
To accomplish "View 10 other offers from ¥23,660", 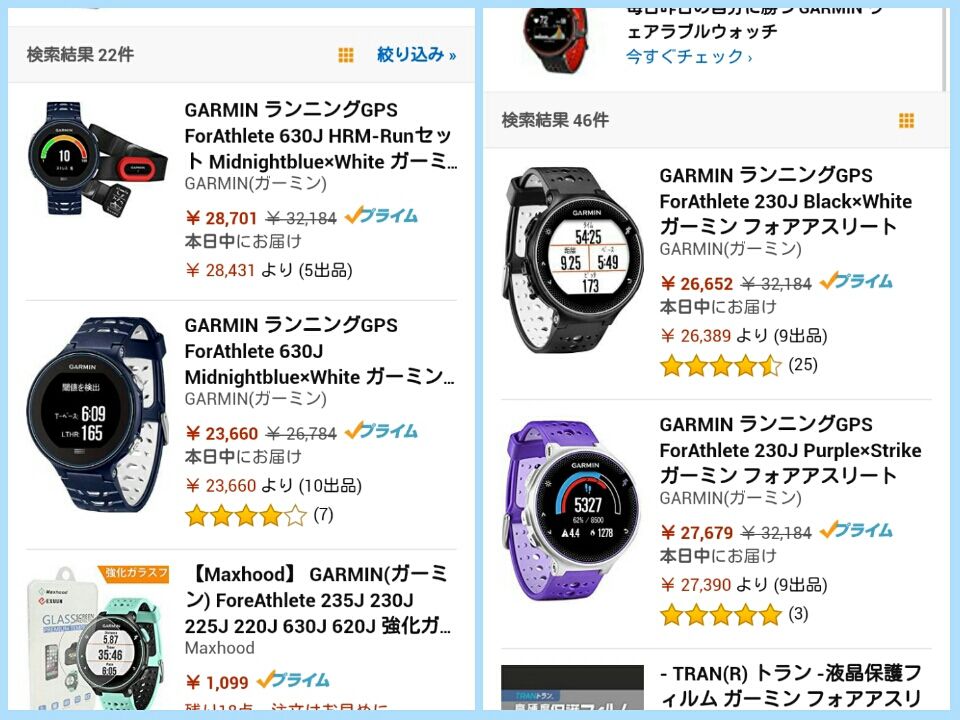I will pos(273,486).
